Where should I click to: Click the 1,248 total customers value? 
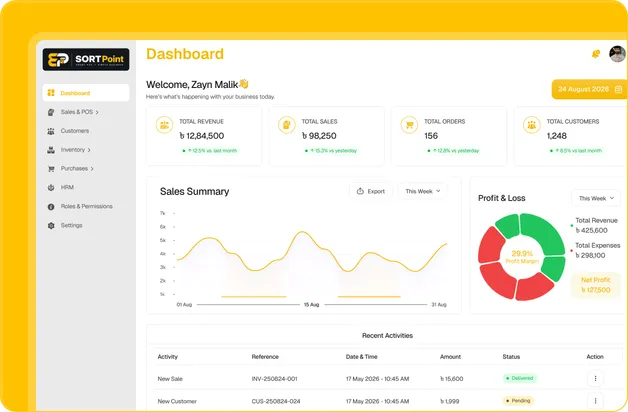click(x=557, y=136)
